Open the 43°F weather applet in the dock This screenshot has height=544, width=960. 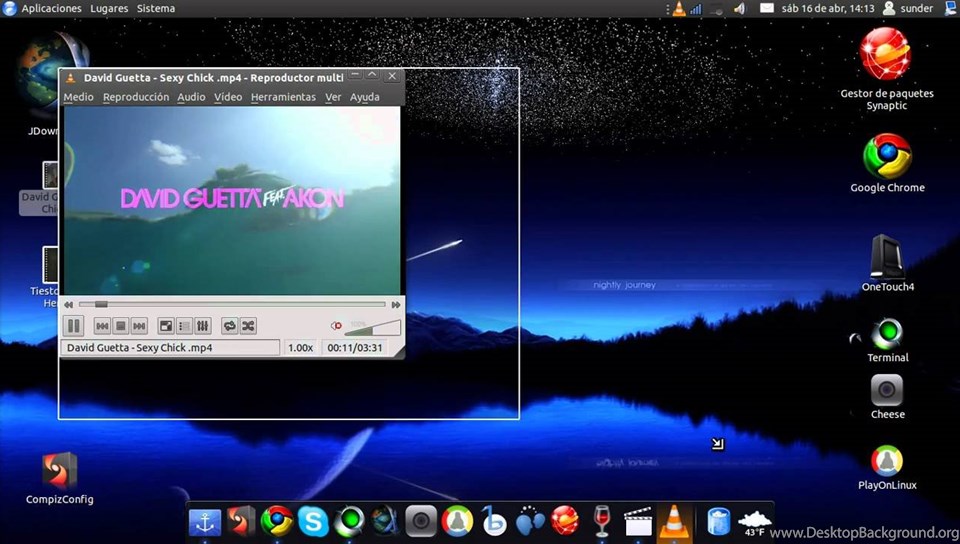tap(754, 523)
